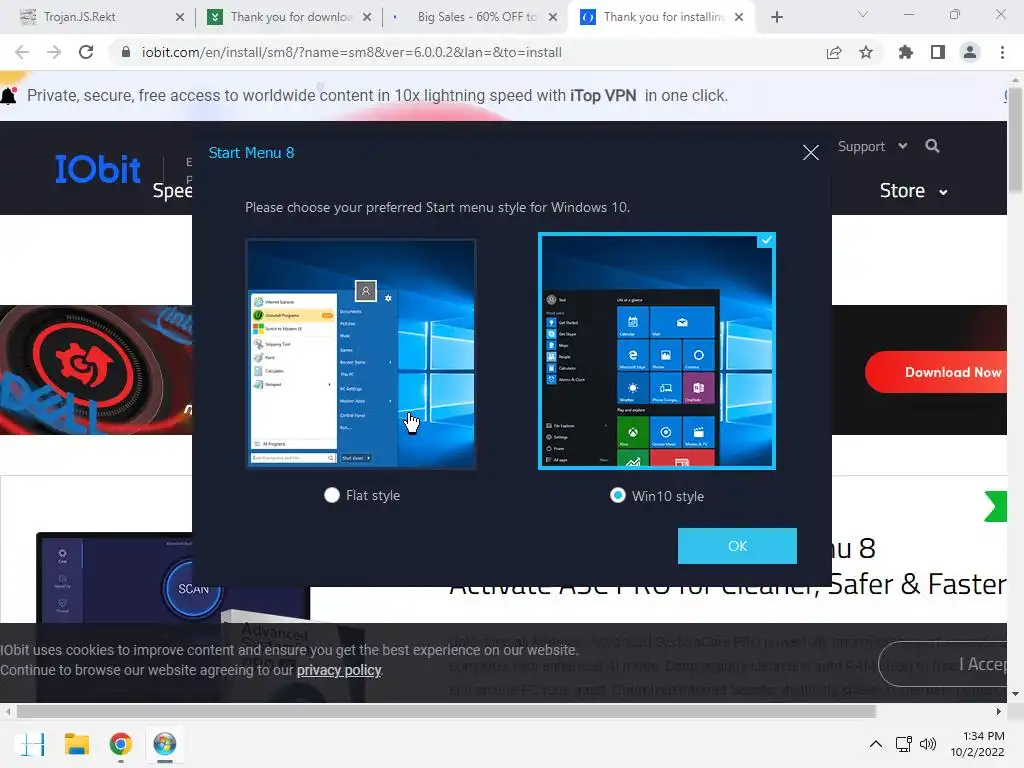Click the IObit logo

point(97,169)
